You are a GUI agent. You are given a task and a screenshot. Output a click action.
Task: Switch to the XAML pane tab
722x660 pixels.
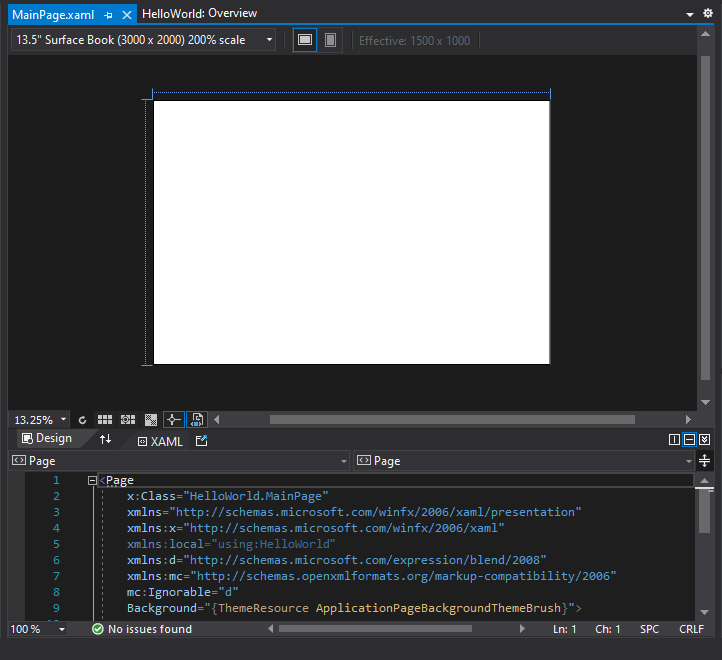pos(160,442)
